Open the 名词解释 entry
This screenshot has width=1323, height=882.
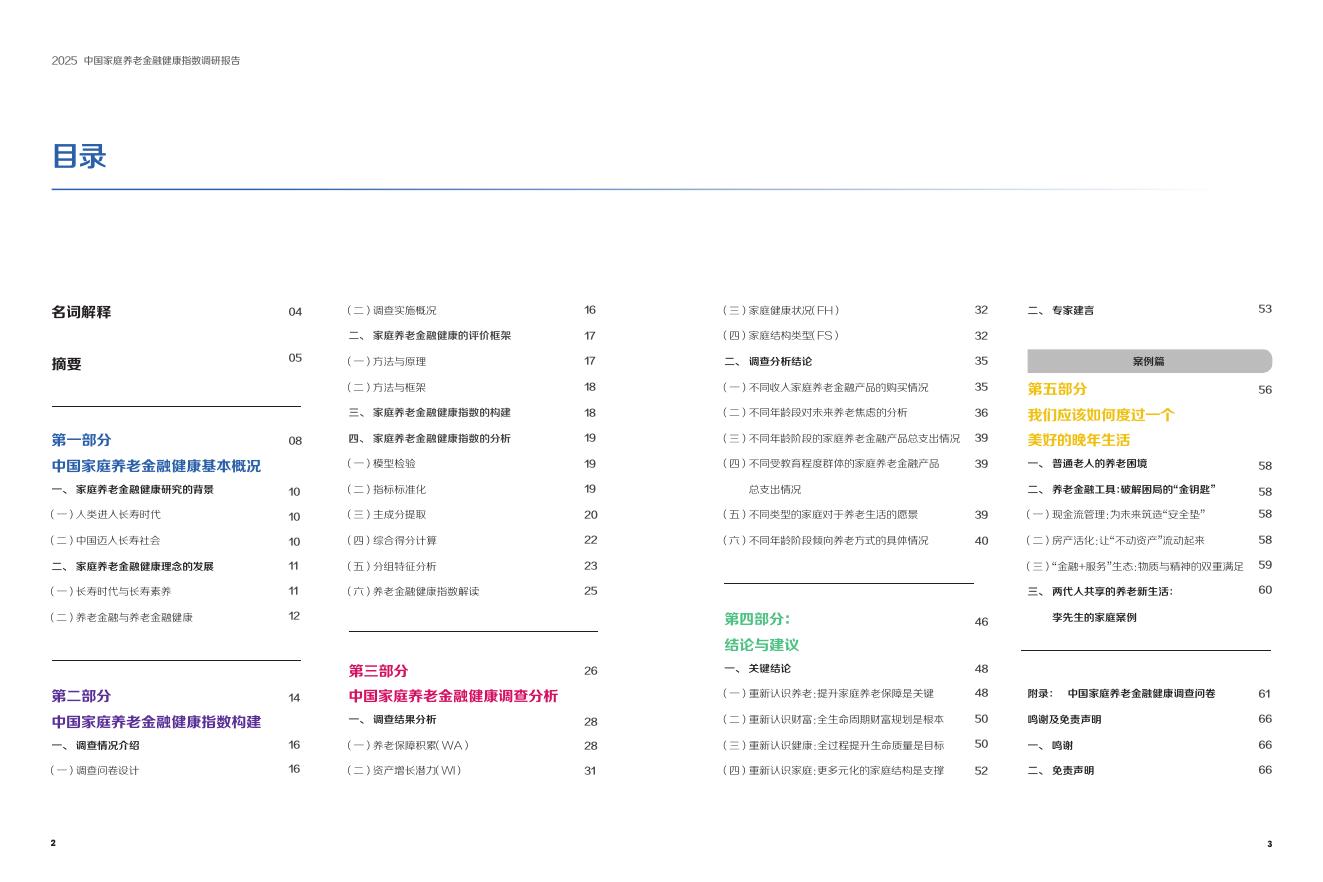(81, 312)
